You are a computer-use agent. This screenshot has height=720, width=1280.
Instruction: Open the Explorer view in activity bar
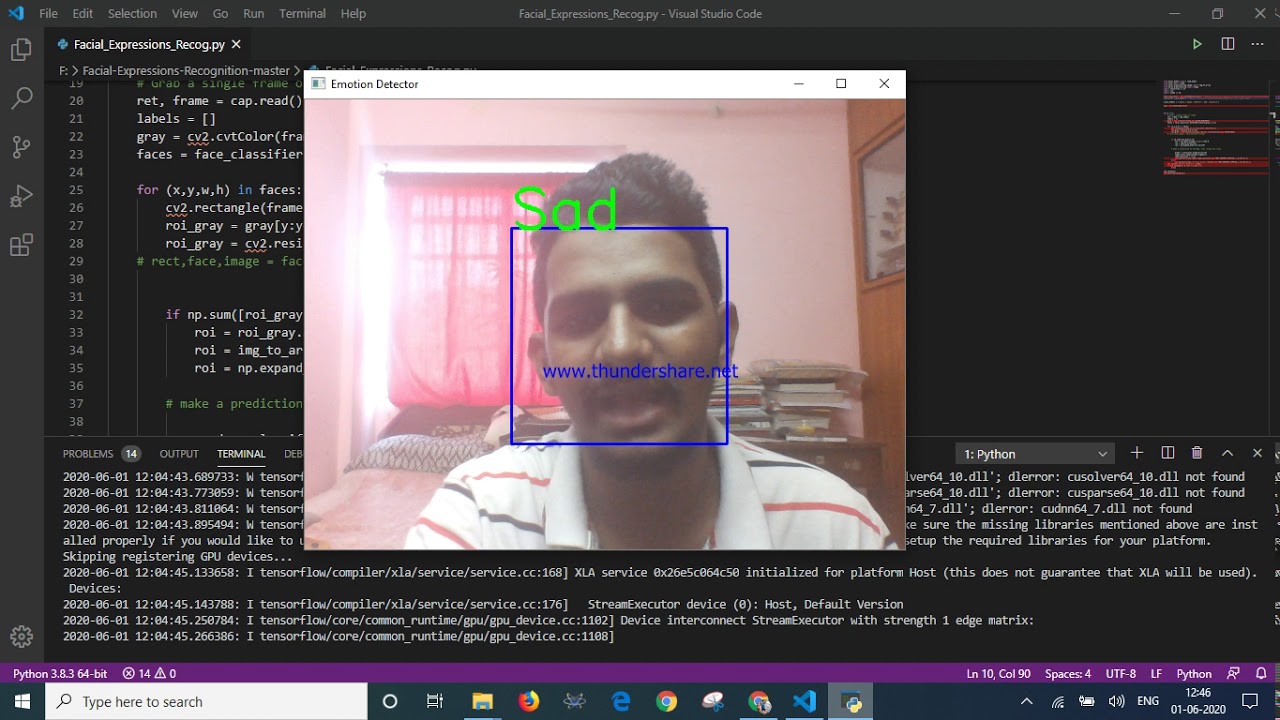pyautogui.click(x=21, y=50)
